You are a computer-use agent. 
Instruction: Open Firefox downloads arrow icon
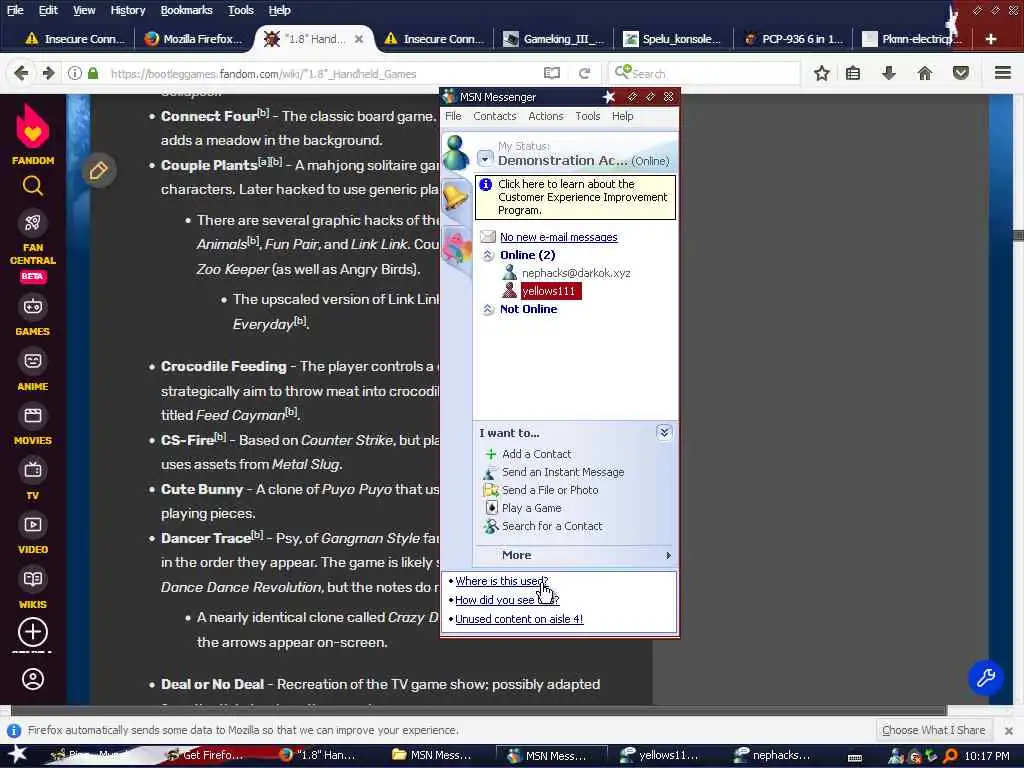coord(888,73)
